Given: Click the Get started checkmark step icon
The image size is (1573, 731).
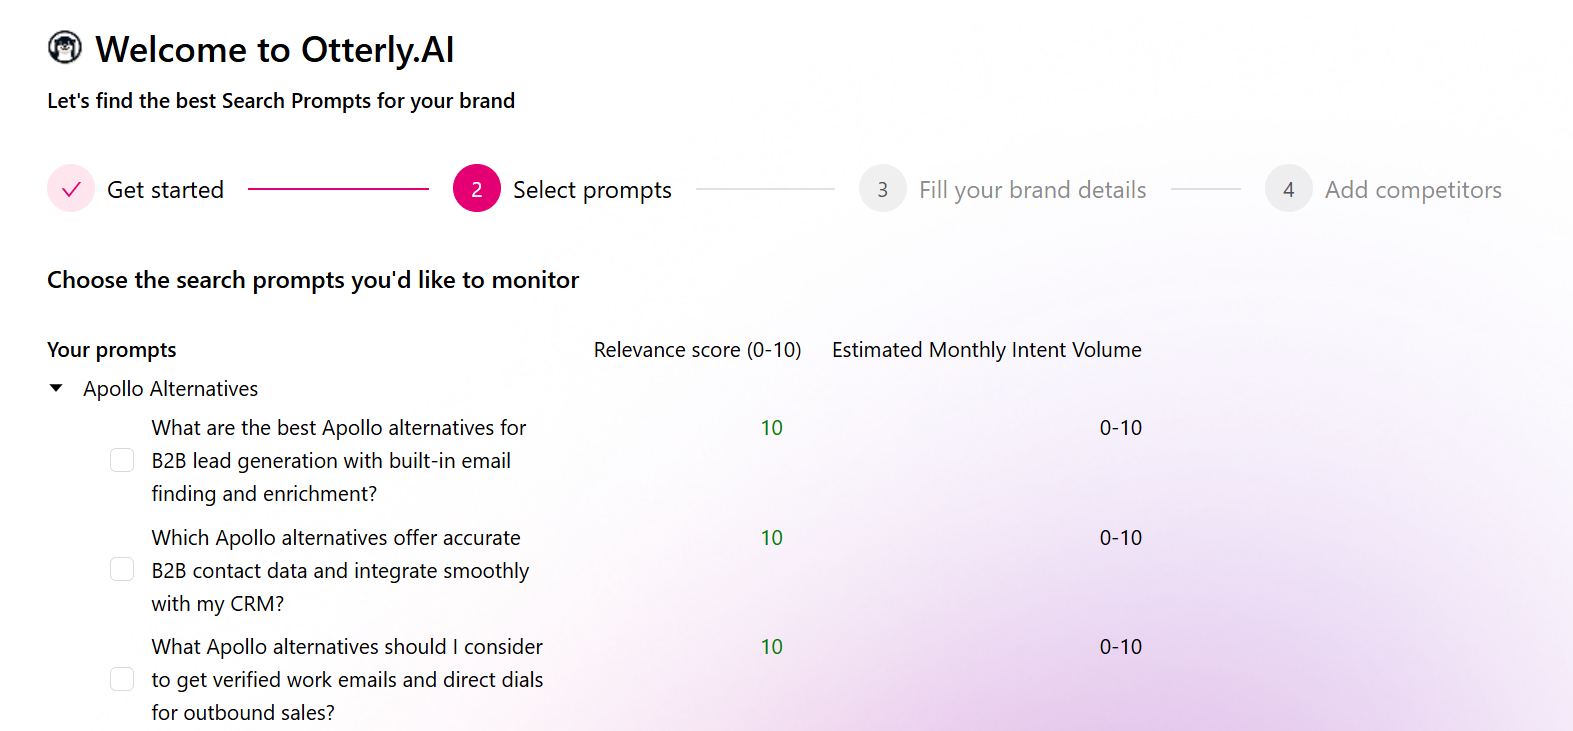Looking at the screenshot, I should coord(71,189).
